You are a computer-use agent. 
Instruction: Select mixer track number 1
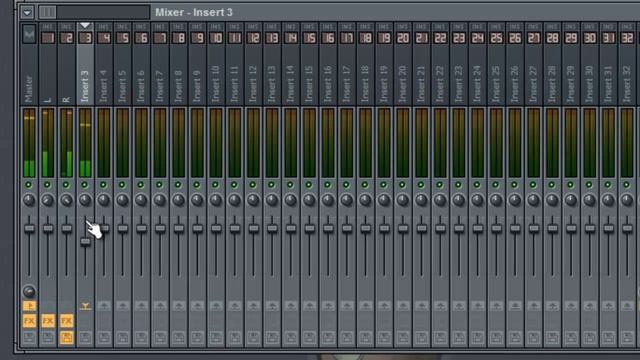point(48,38)
